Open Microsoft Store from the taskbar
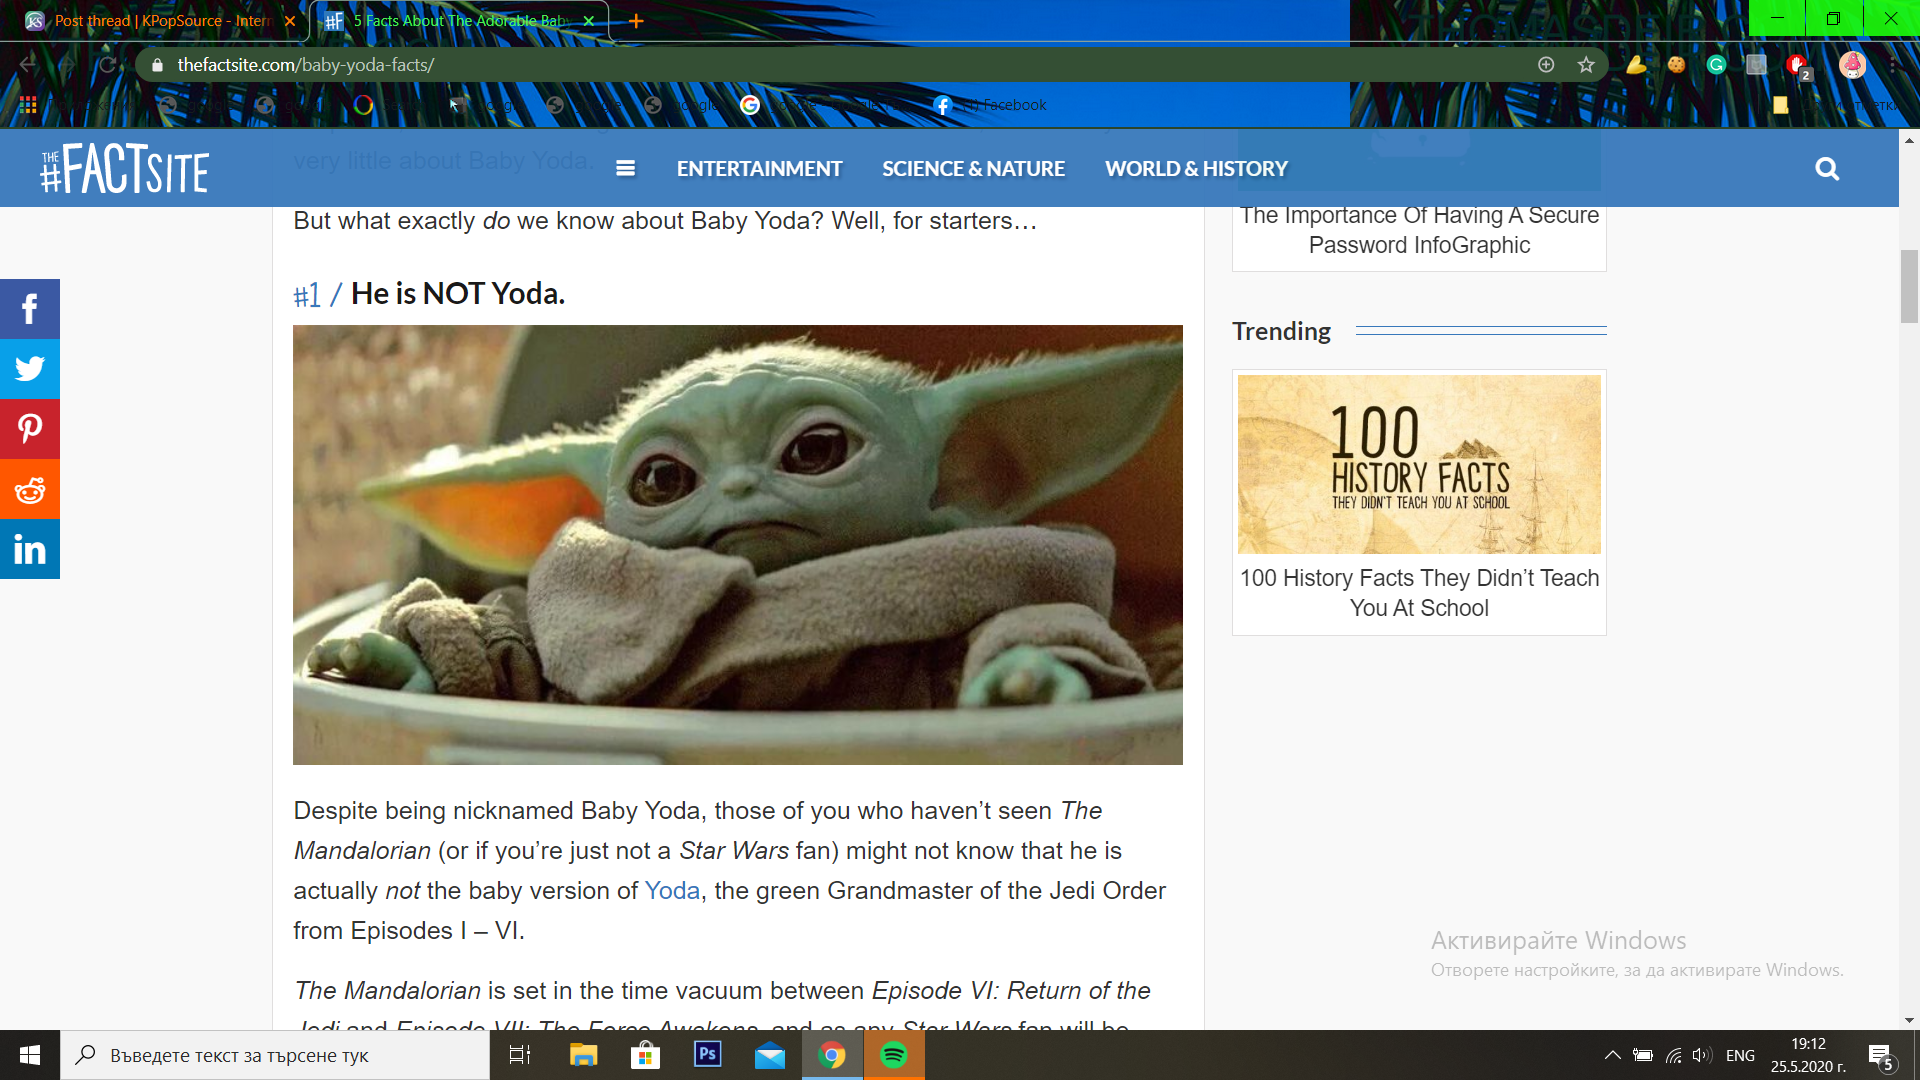The height and width of the screenshot is (1080, 1920). click(646, 1055)
